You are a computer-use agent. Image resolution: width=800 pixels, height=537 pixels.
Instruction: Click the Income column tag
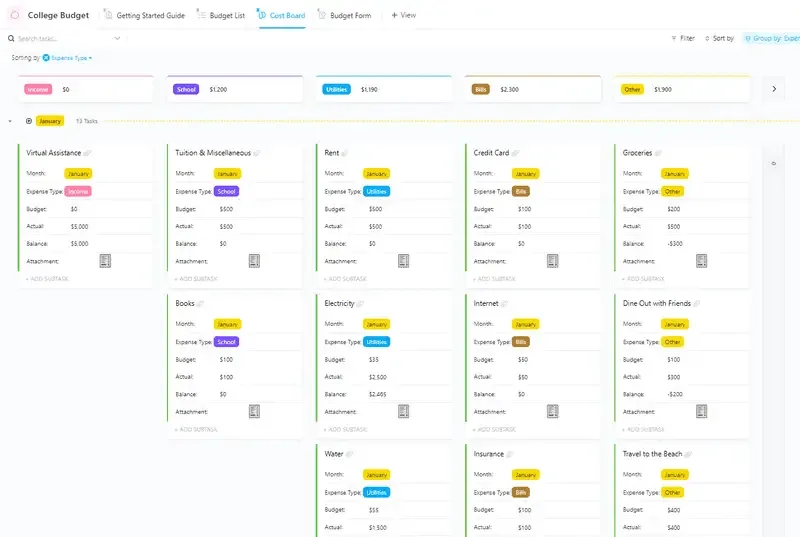point(38,89)
